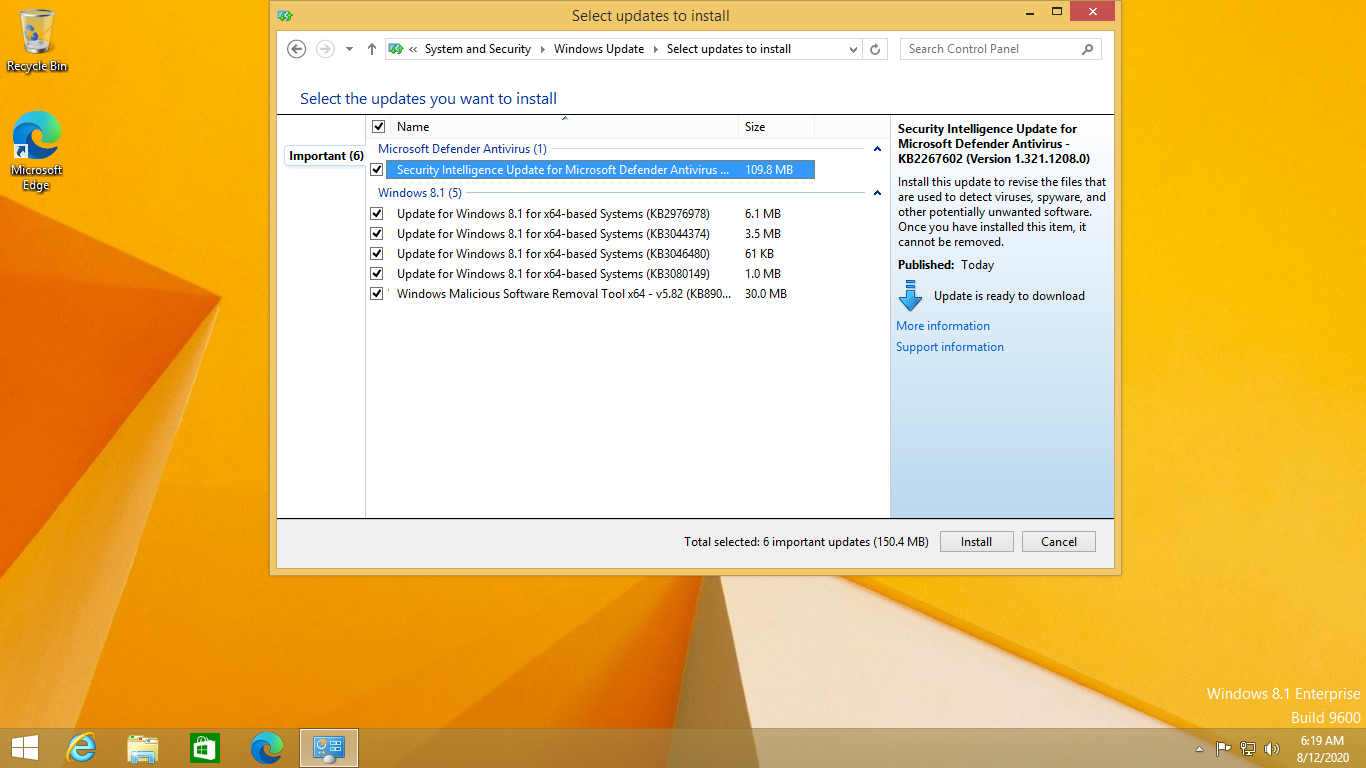Click the greyed-out Forward arrow button

click(325, 49)
